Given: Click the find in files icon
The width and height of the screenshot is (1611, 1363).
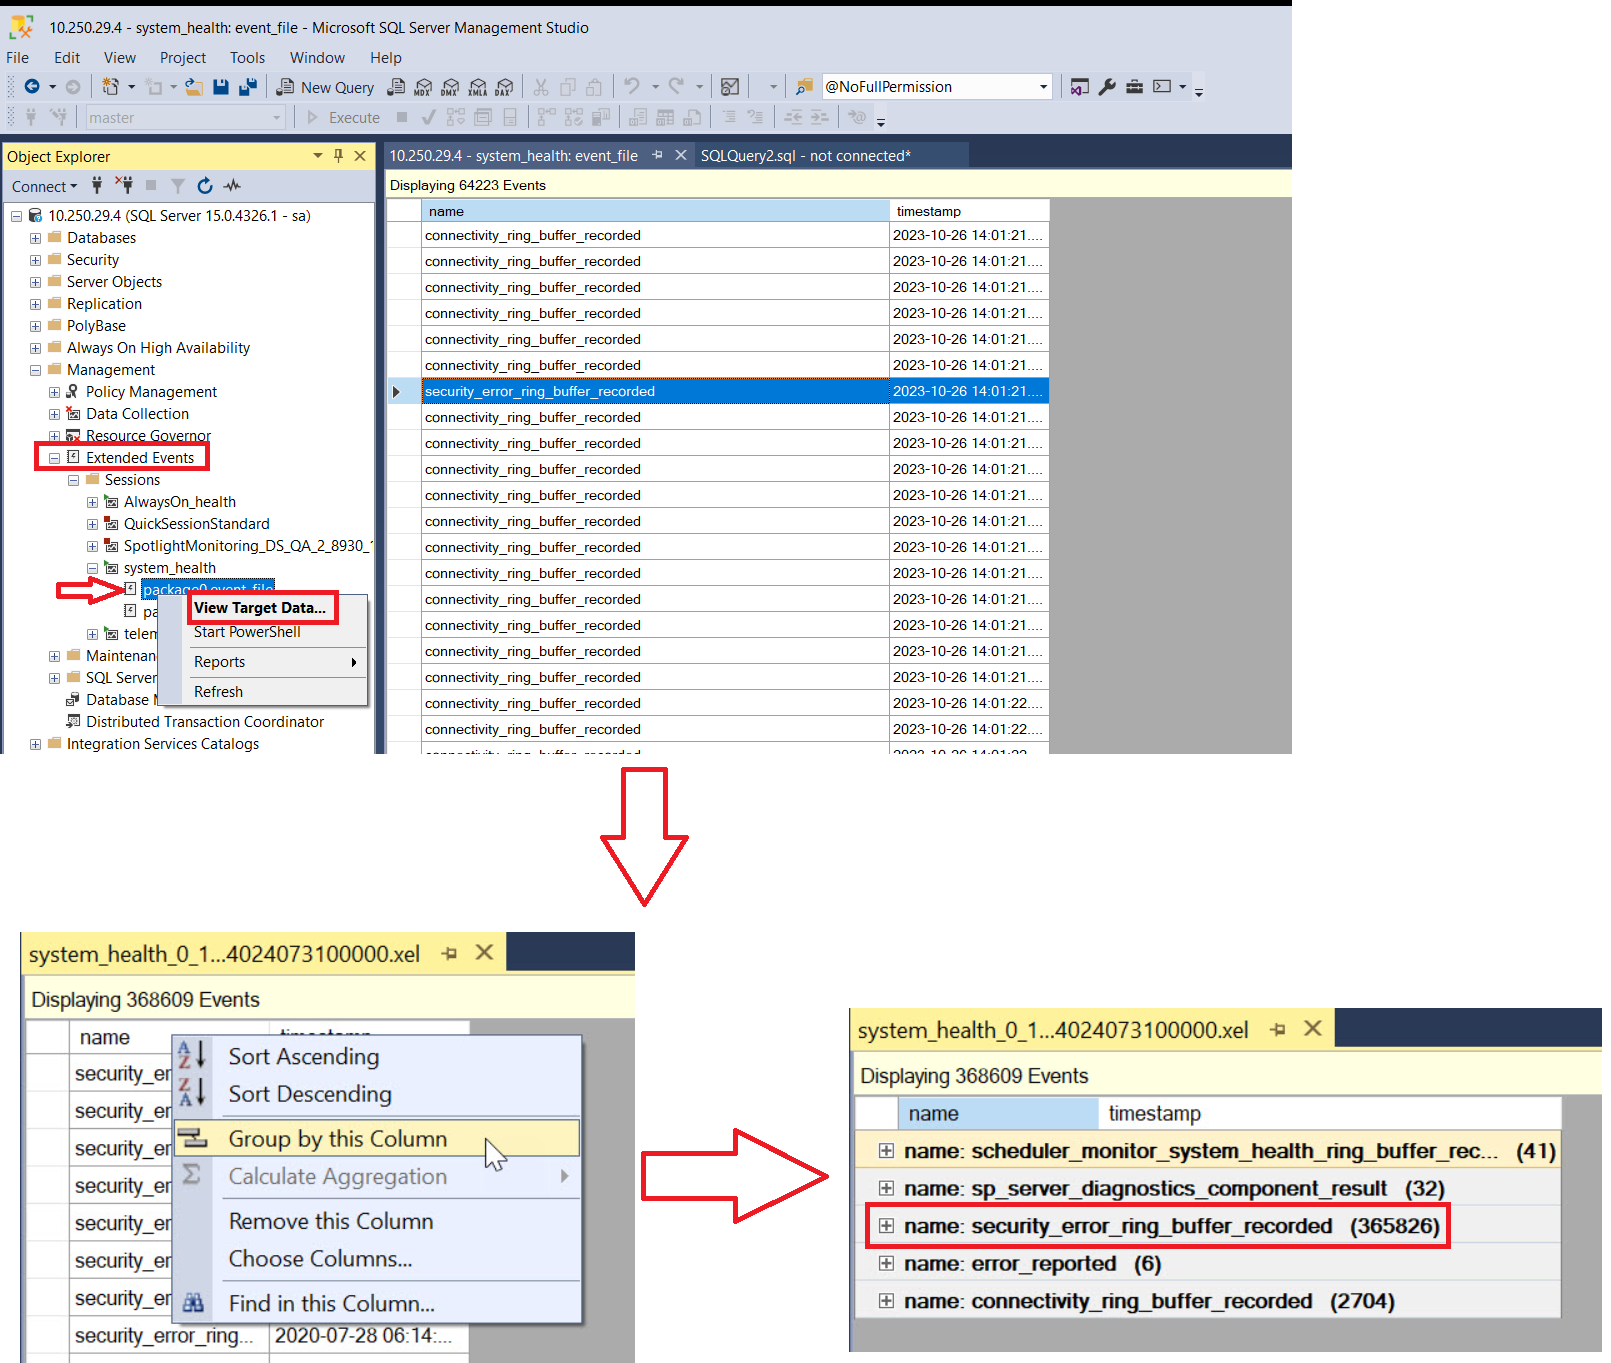Looking at the screenshot, I should click(x=804, y=87).
